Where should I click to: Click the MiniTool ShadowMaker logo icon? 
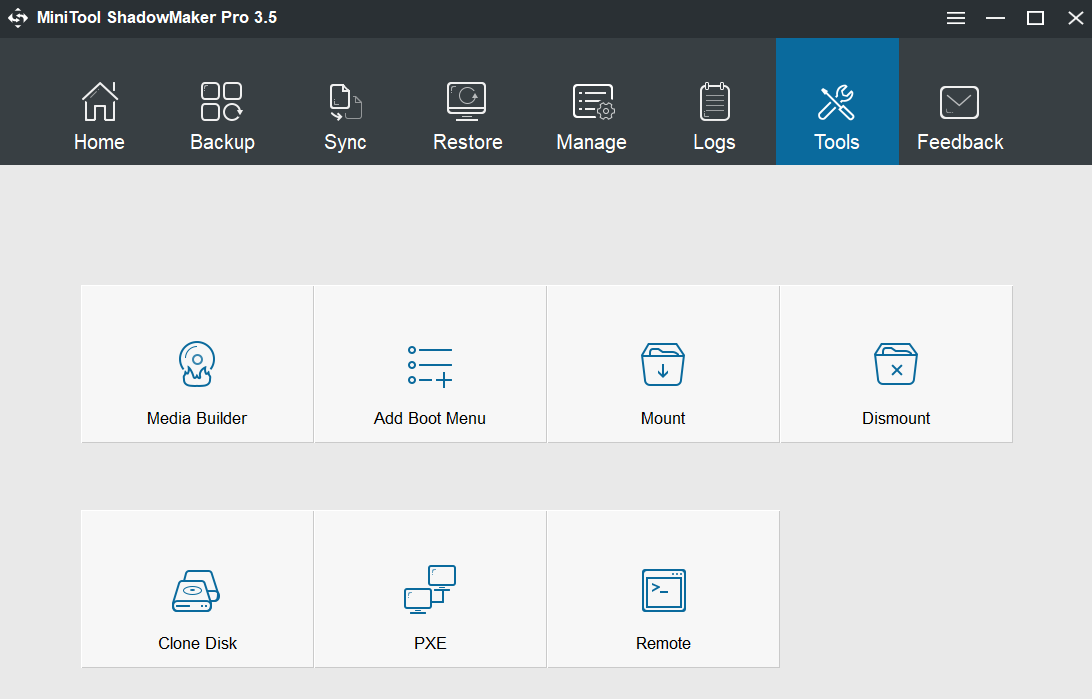tap(17, 18)
